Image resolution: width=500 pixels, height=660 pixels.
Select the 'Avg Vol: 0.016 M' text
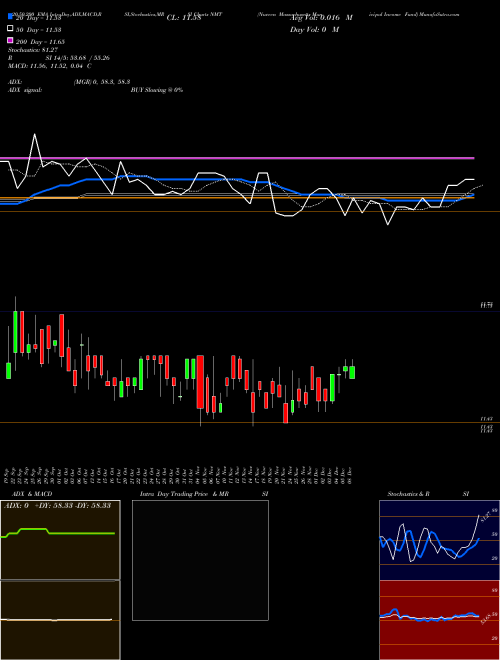321,18
